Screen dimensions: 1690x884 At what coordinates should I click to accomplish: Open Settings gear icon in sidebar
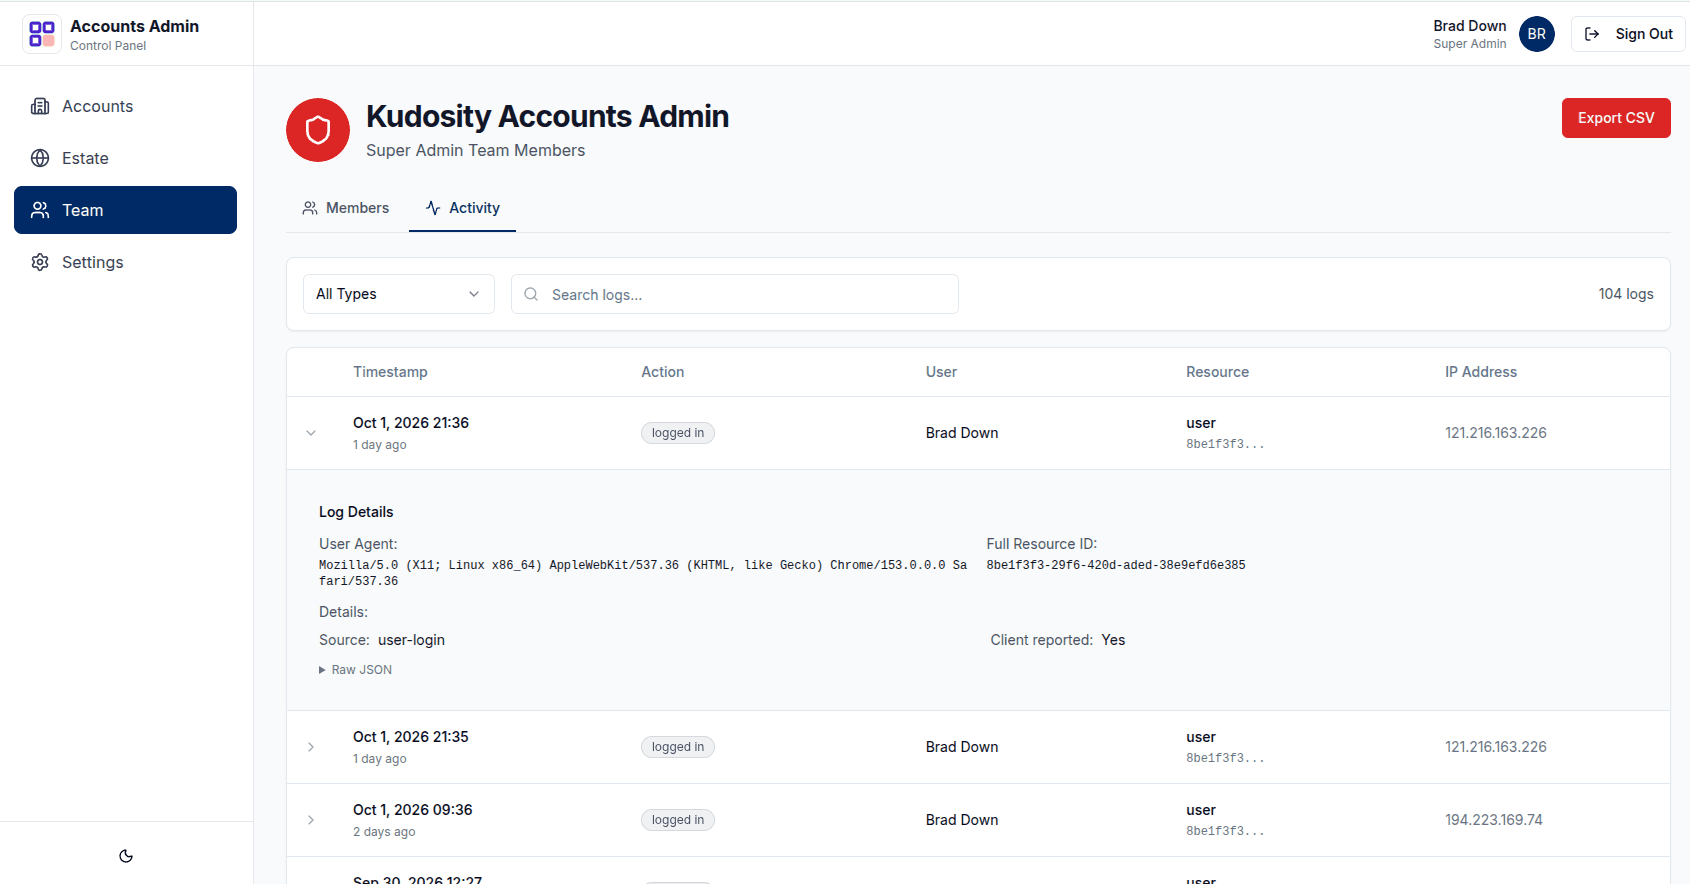40,262
